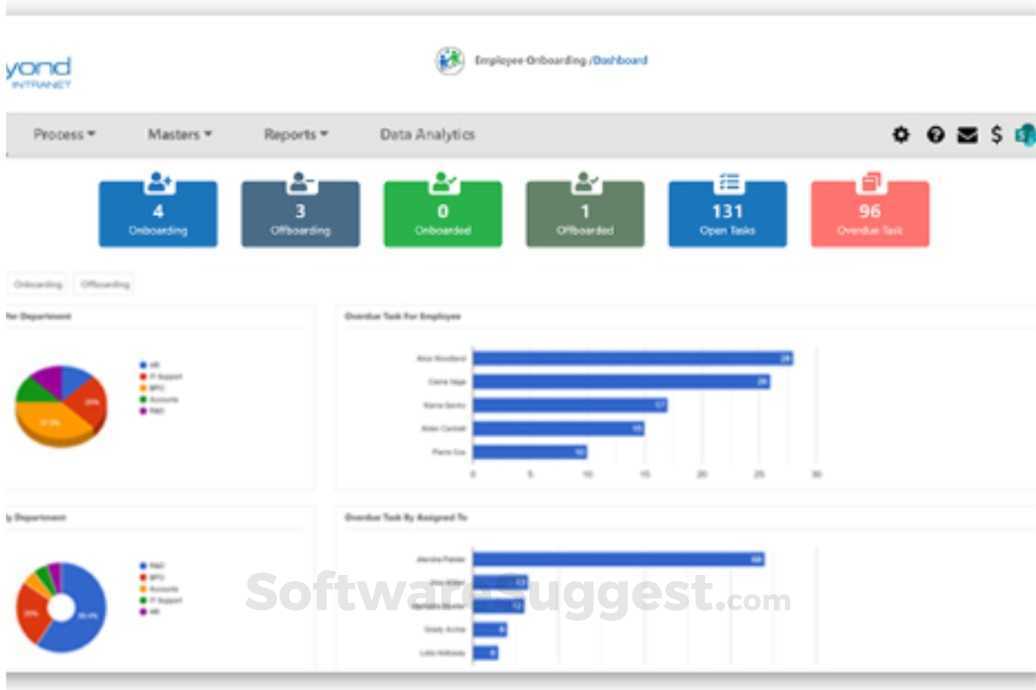Click Alice Woodland's bar in Overdue Task chart
This screenshot has width=1036, height=690.
pyautogui.click(x=630, y=357)
